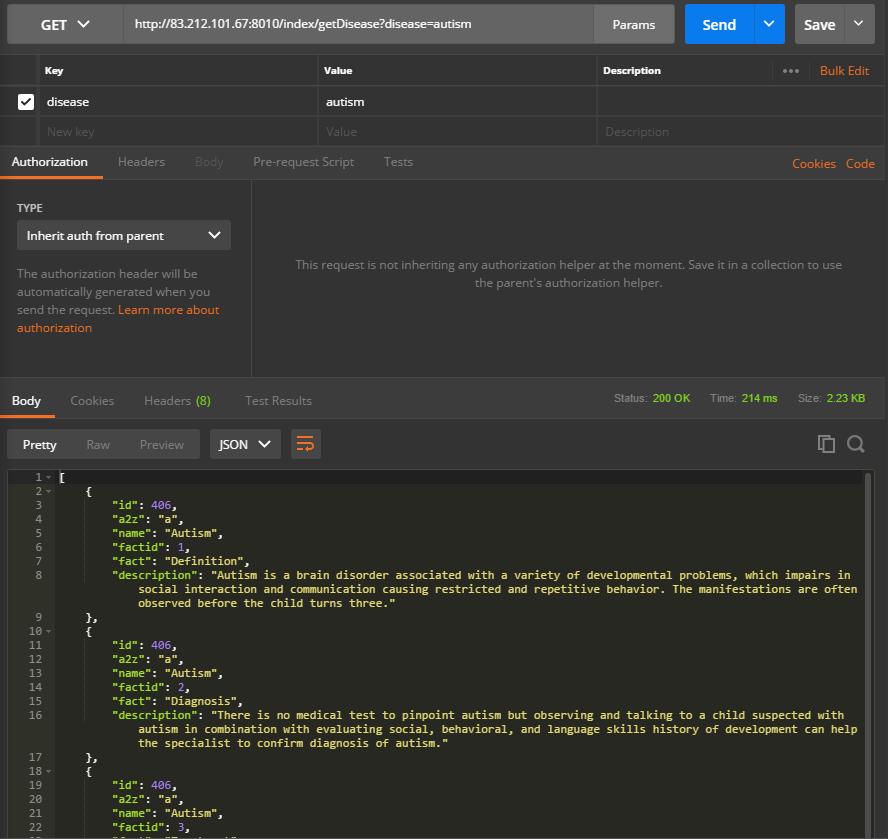This screenshot has width=888, height=839.
Task: Open the Inherit auth from parent dropdown
Action: tap(123, 235)
